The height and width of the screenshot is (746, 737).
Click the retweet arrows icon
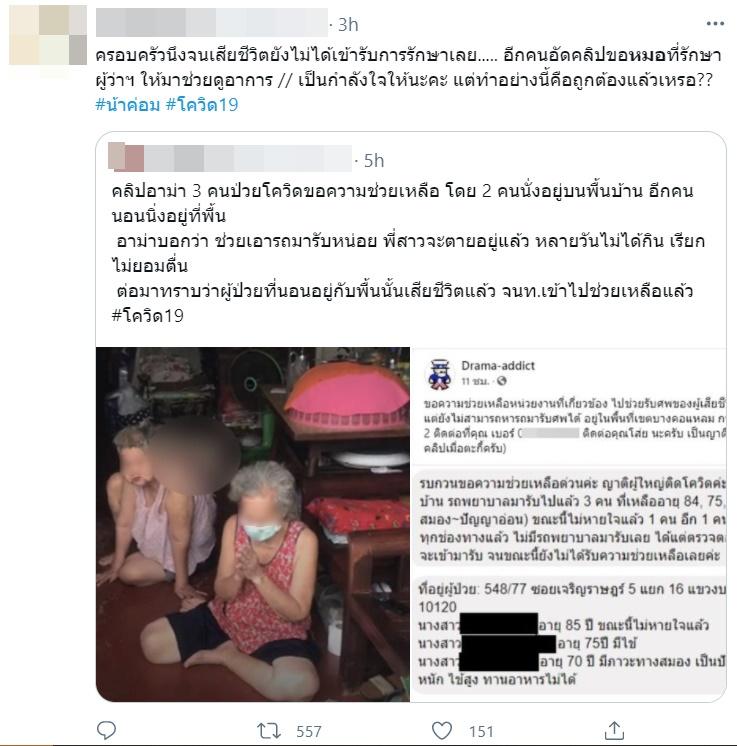pyautogui.click(x=269, y=730)
